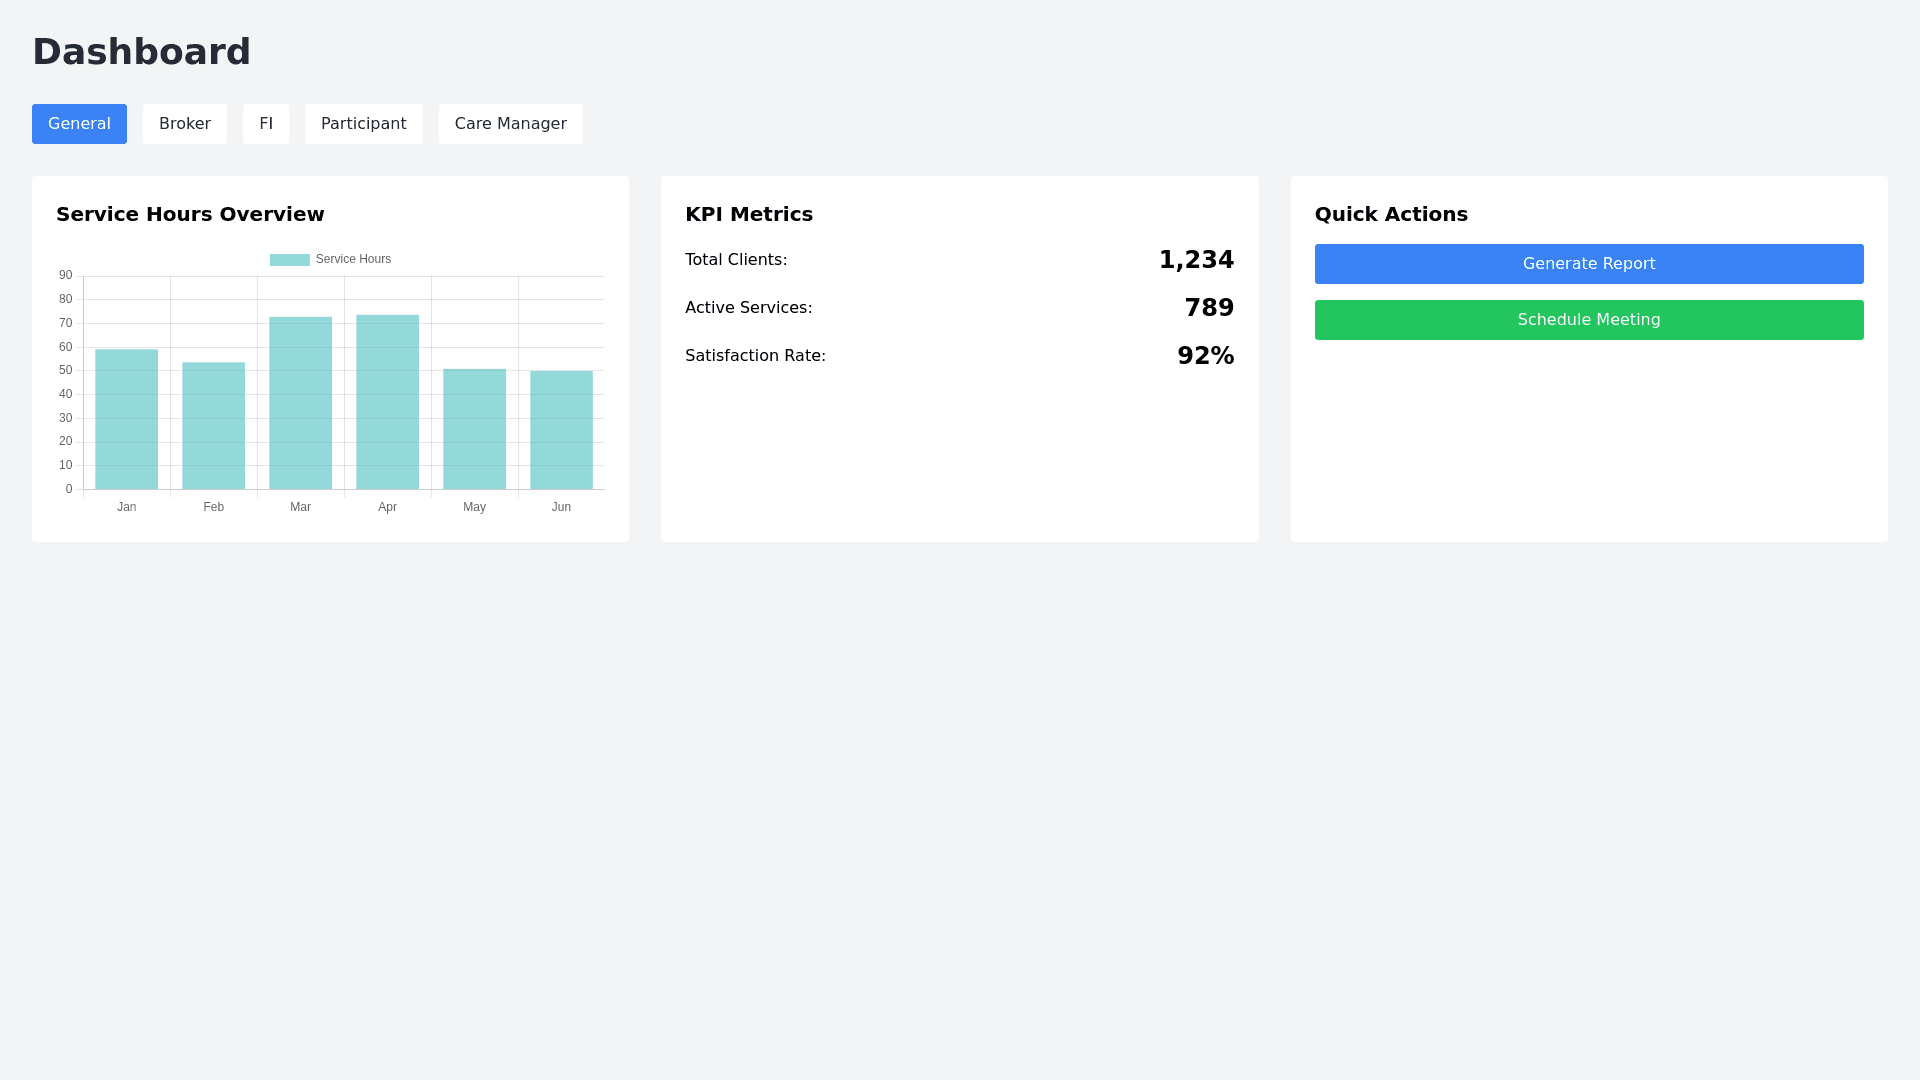Click the Satisfaction Rate 92% value
The height and width of the screenshot is (1080, 1920).
1205,356
